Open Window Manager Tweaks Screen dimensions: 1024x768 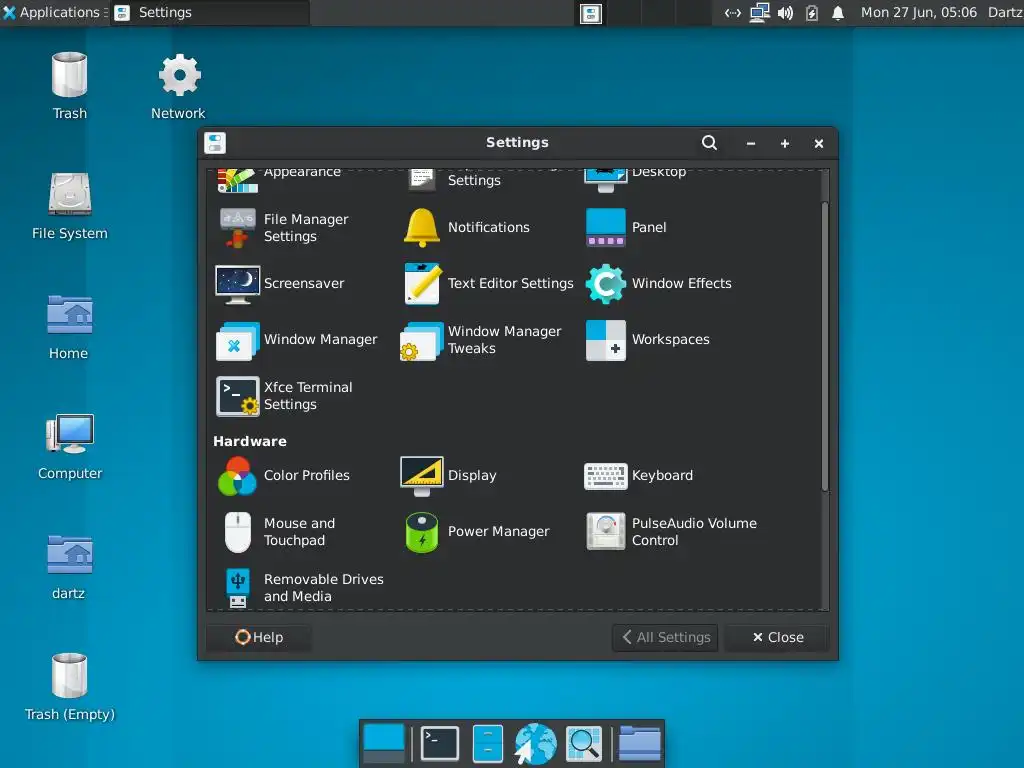(x=481, y=340)
